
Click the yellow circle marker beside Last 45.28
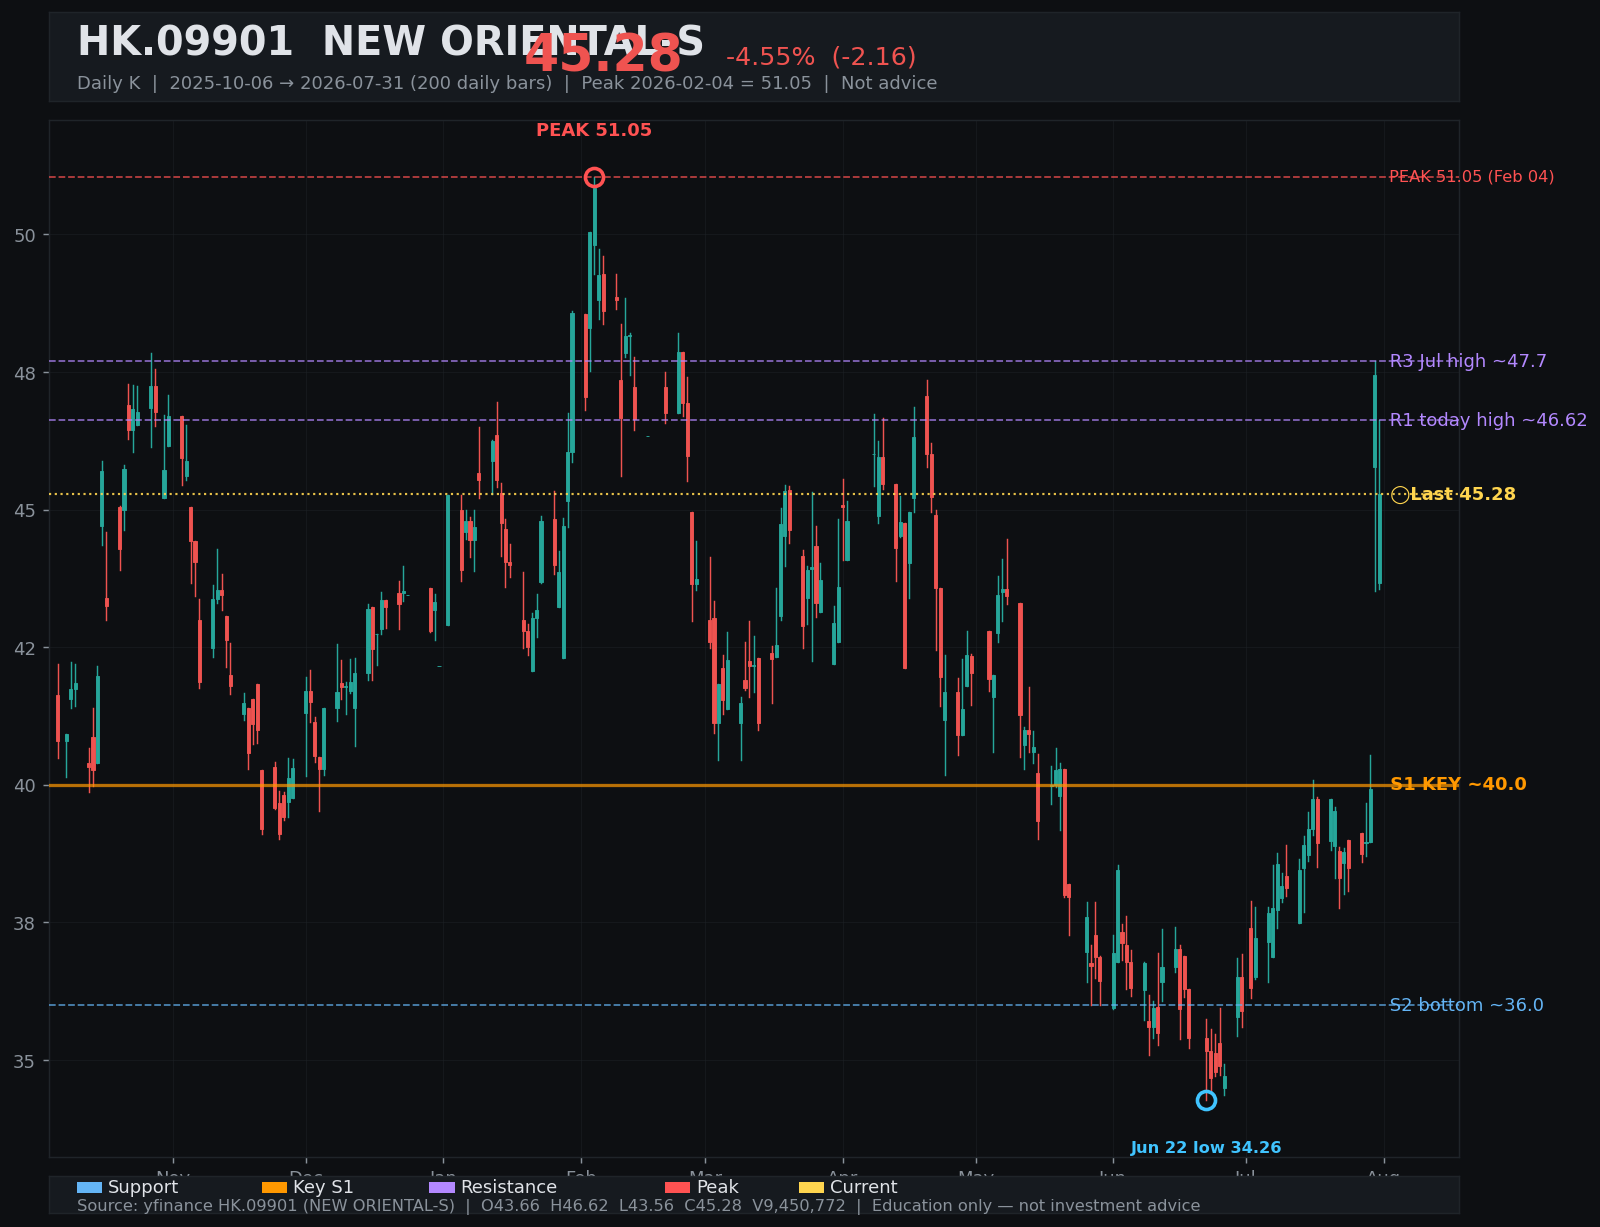(1400, 495)
